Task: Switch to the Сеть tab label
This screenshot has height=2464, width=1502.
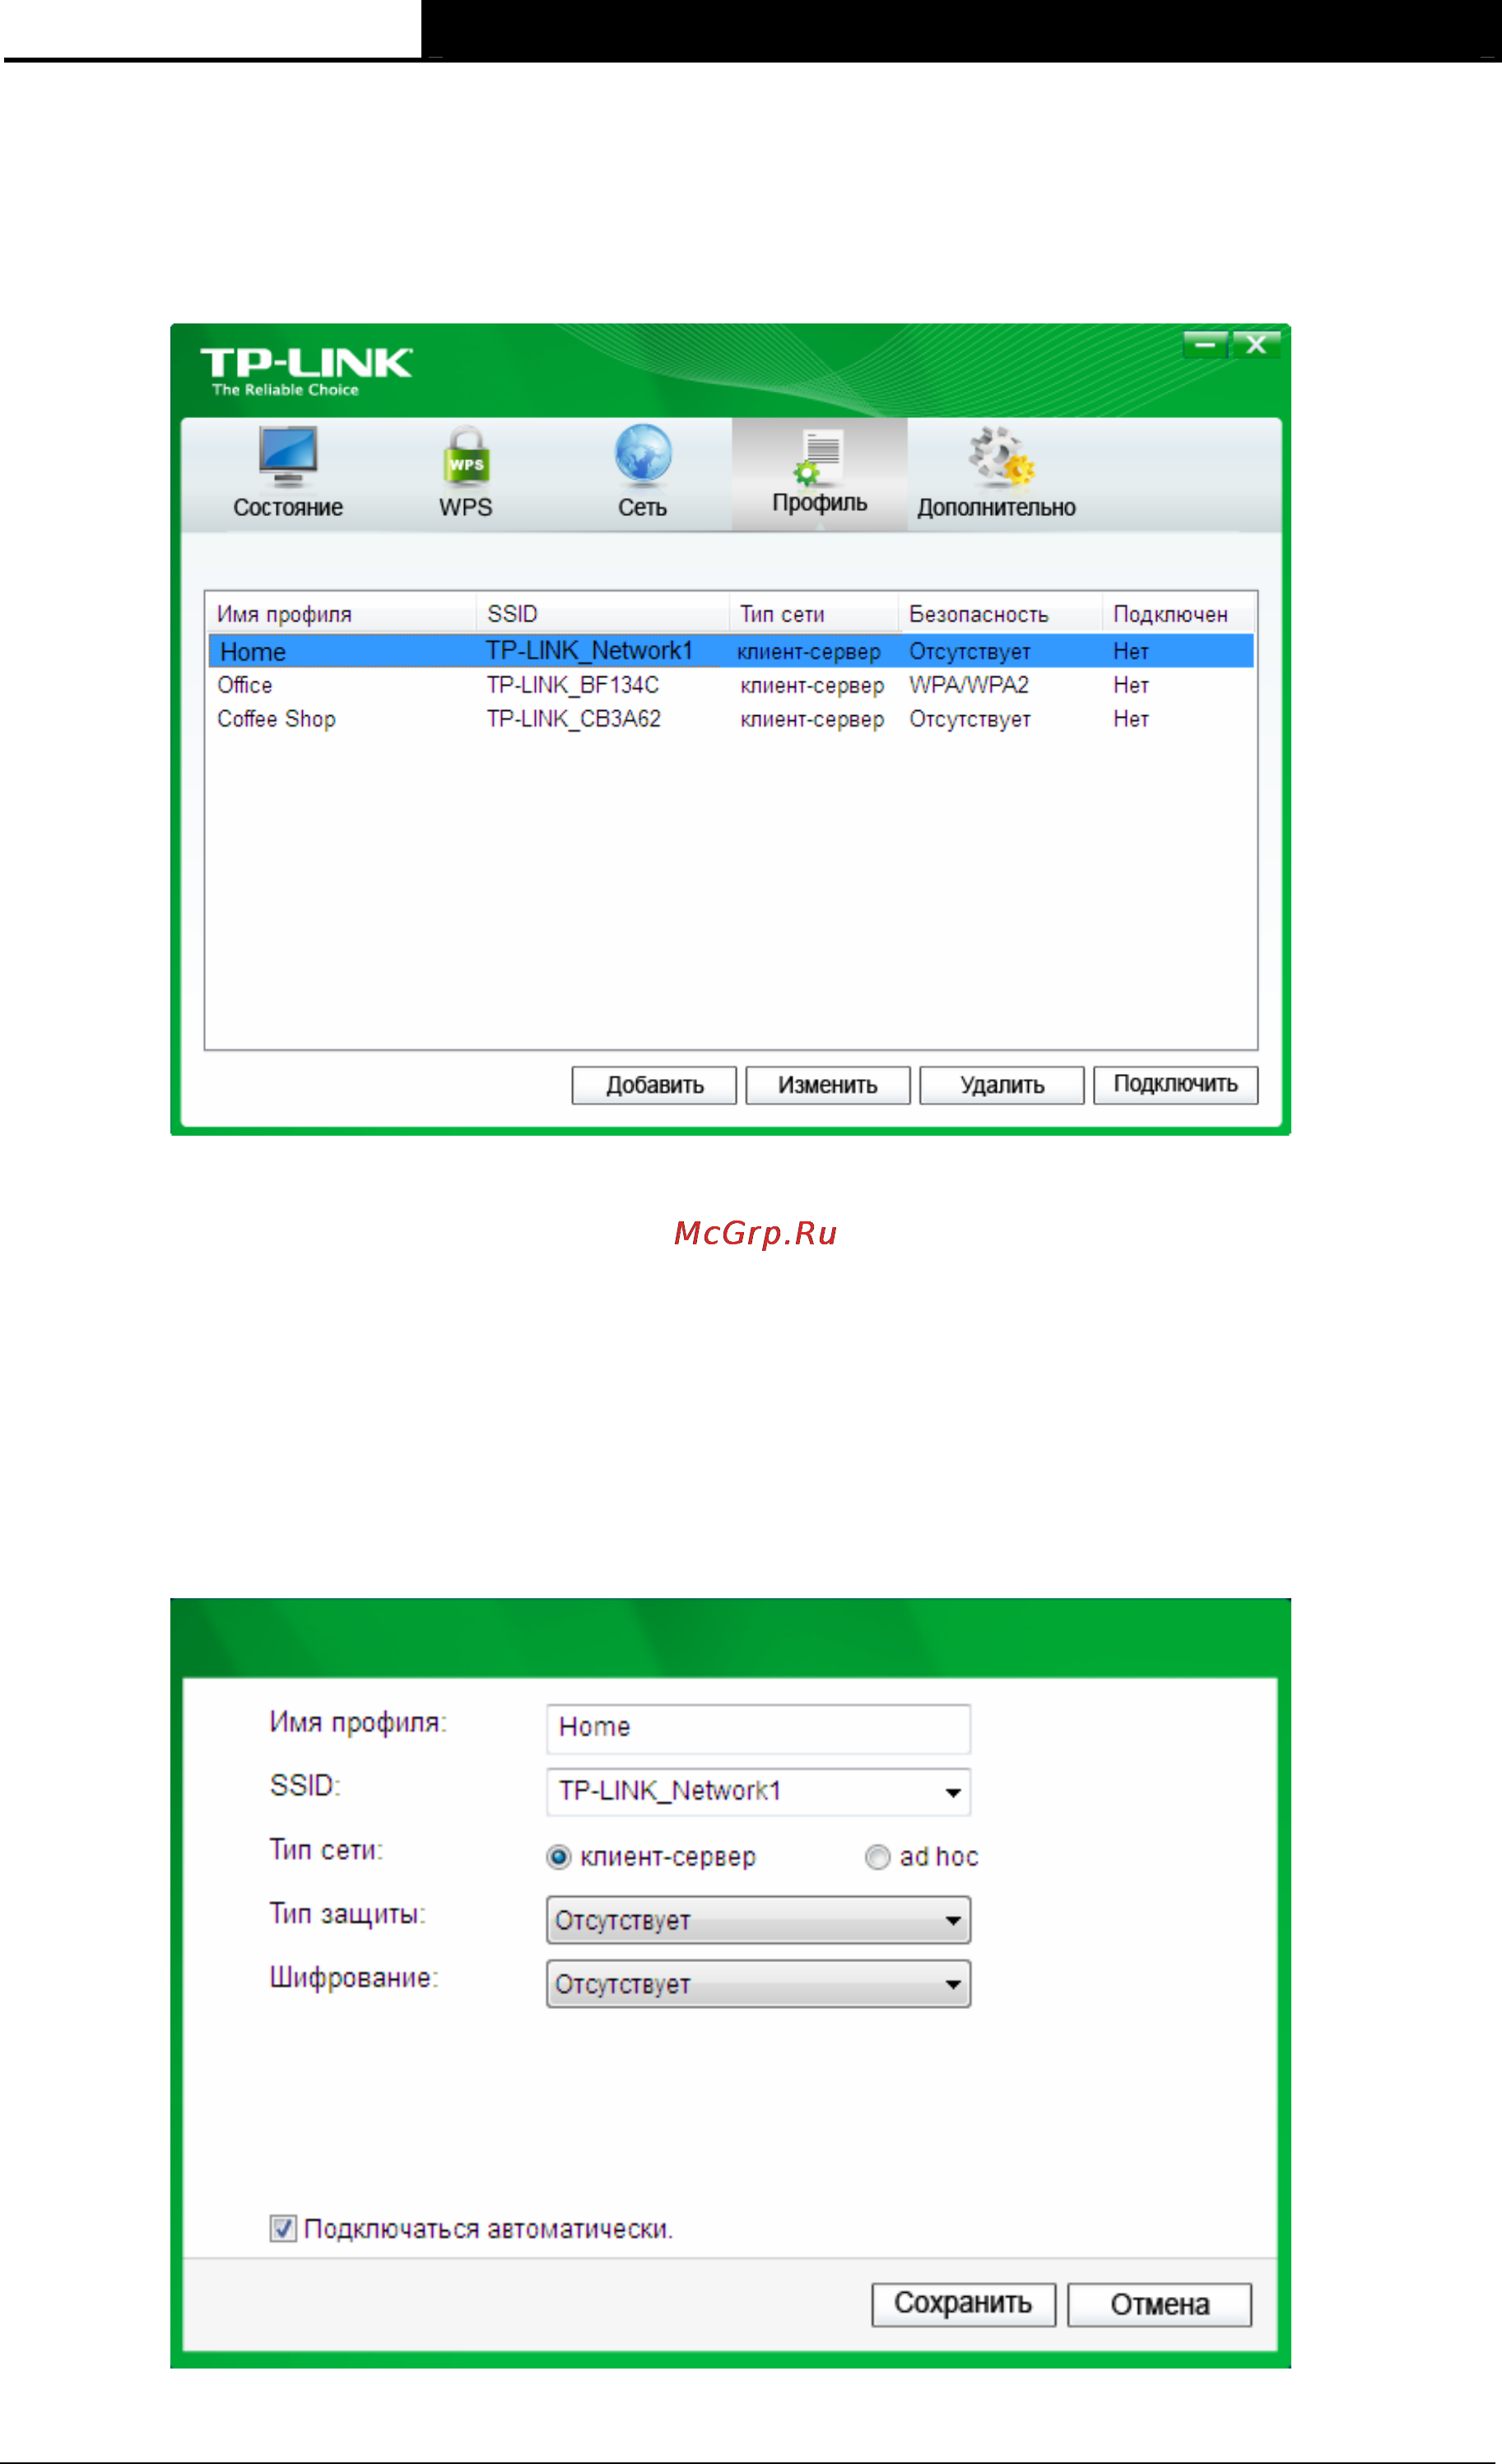Action: pos(642,507)
